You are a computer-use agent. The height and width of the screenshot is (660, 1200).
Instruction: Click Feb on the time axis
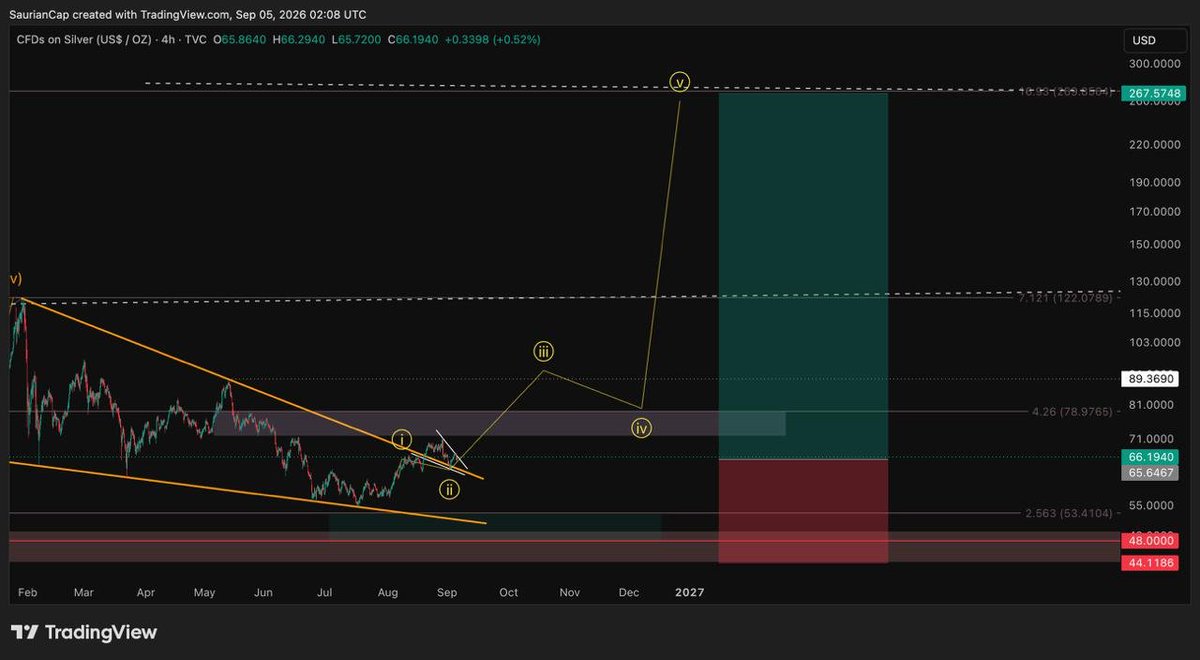pos(27,593)
